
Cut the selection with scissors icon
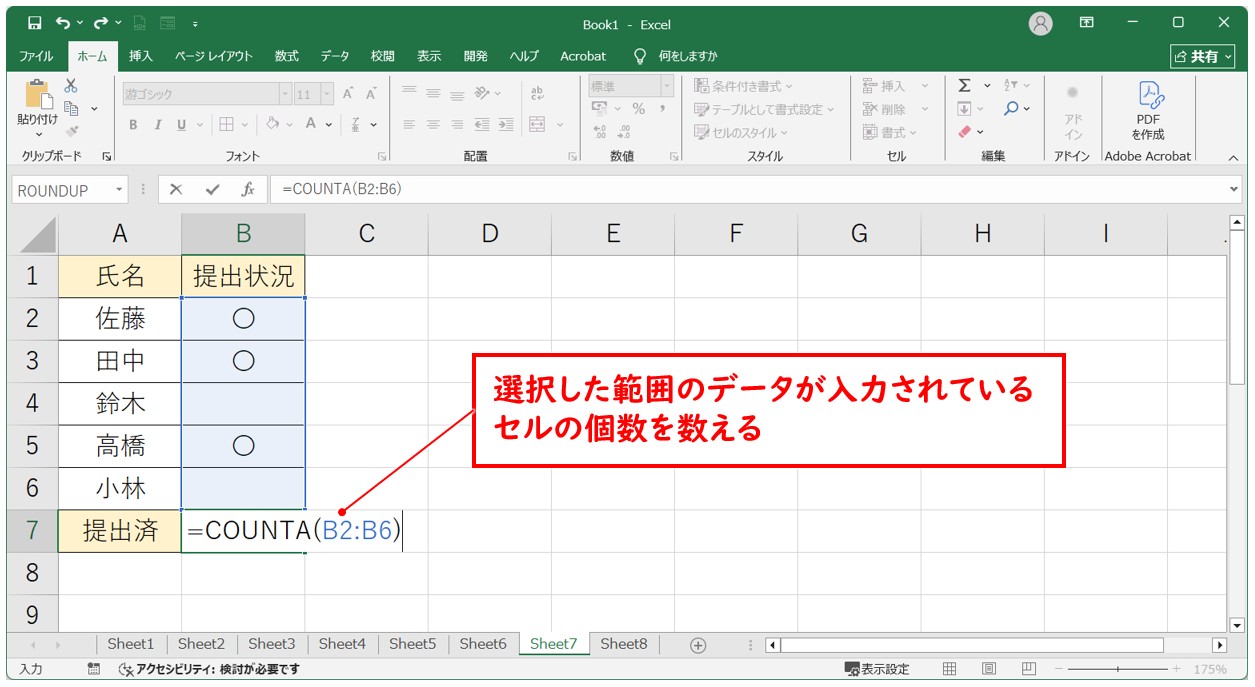(x=71, y=86)
